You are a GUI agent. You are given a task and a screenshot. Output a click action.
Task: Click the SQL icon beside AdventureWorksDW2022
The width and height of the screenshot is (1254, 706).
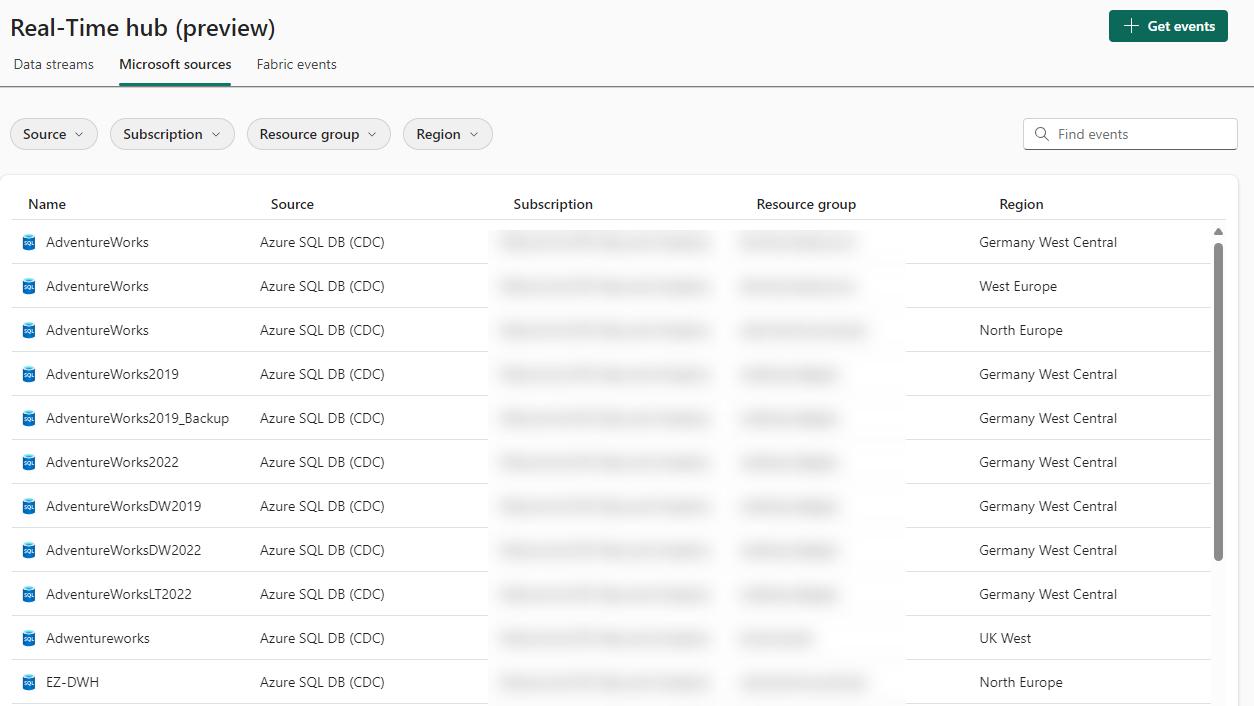(x=27, y=549)
